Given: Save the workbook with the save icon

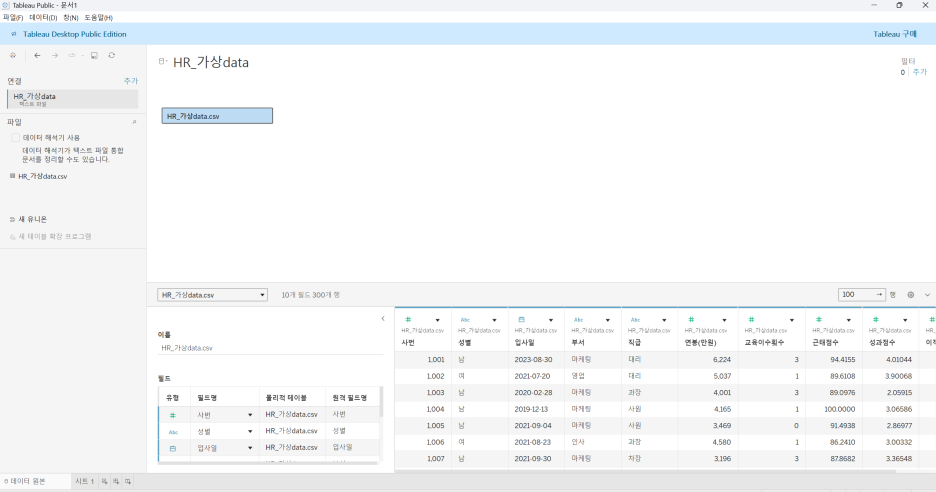Looking at the screenshot, I should click(94, 55).
